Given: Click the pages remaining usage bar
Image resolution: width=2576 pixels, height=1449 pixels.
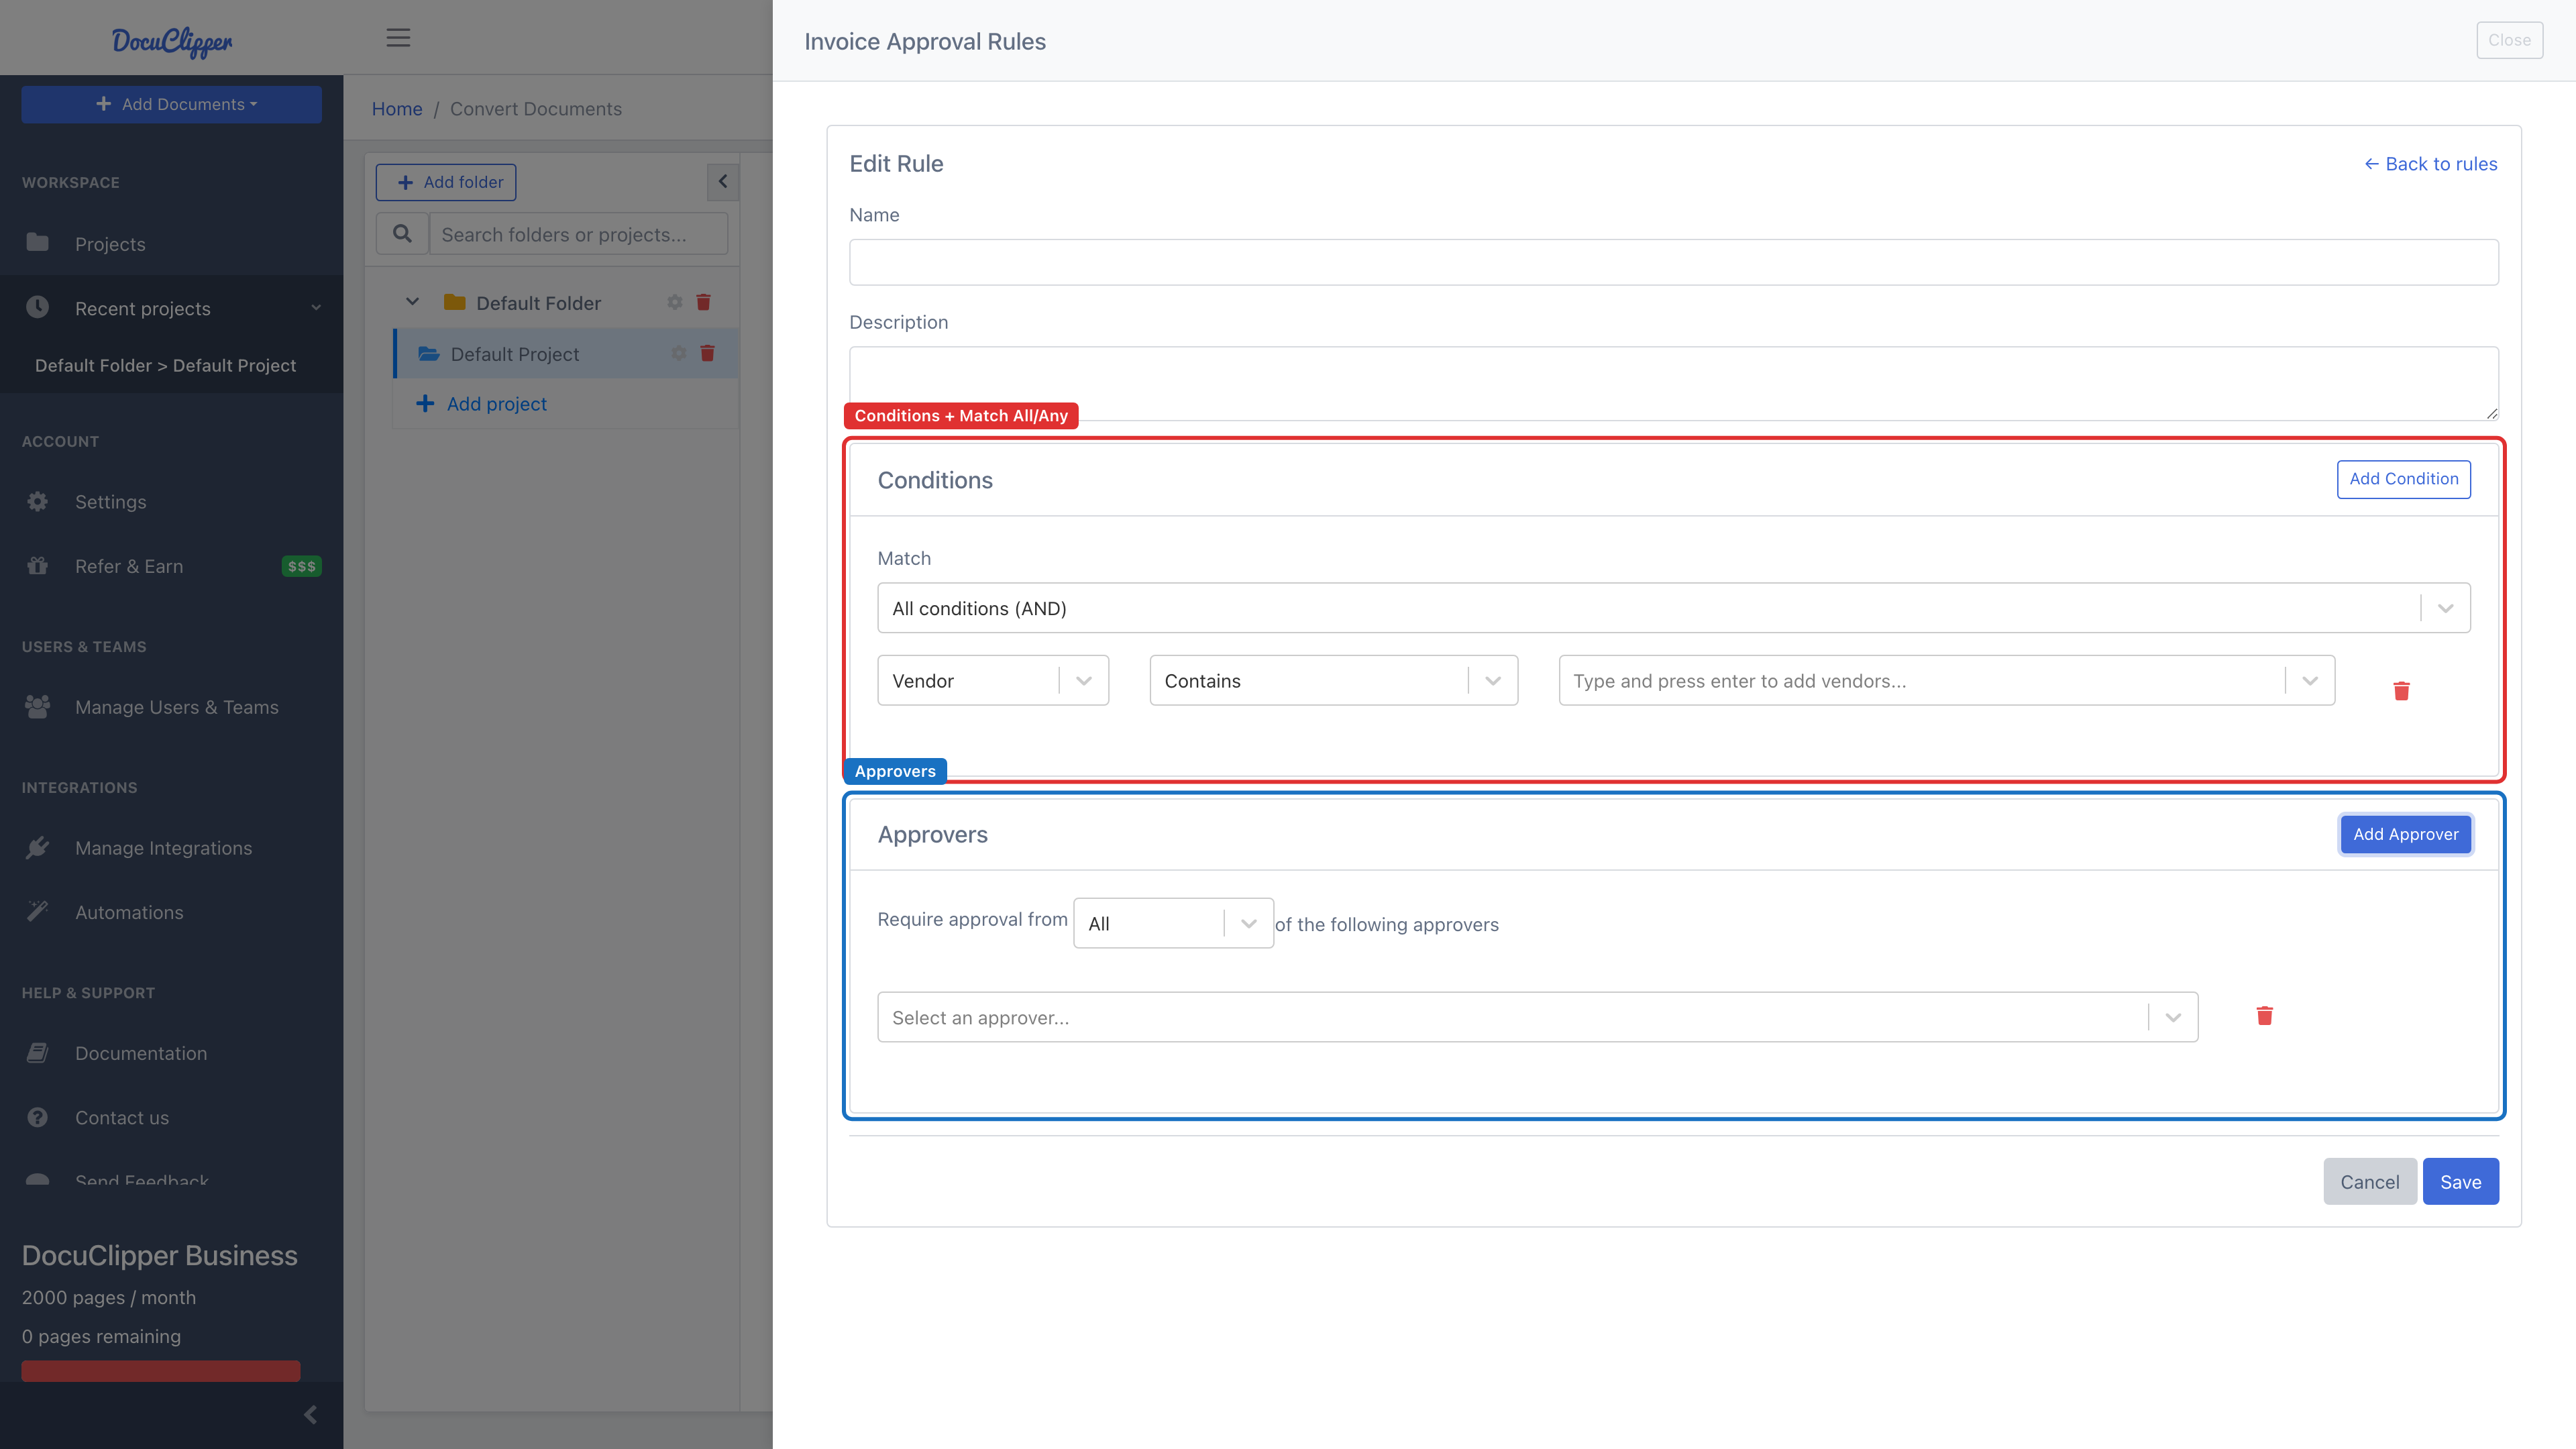Looking at the screenshot, I should [x=161, y=1370].
